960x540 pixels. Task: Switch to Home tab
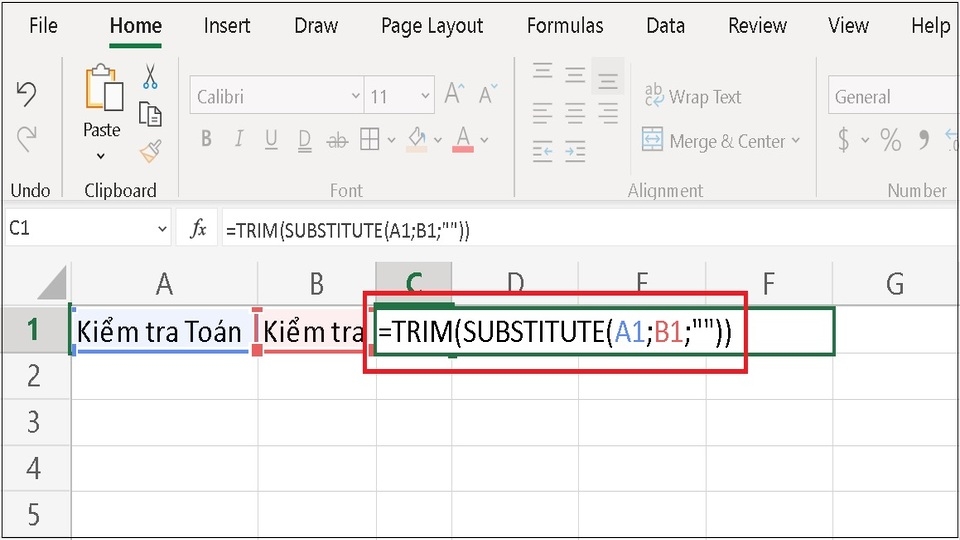(x=135, y=26)
